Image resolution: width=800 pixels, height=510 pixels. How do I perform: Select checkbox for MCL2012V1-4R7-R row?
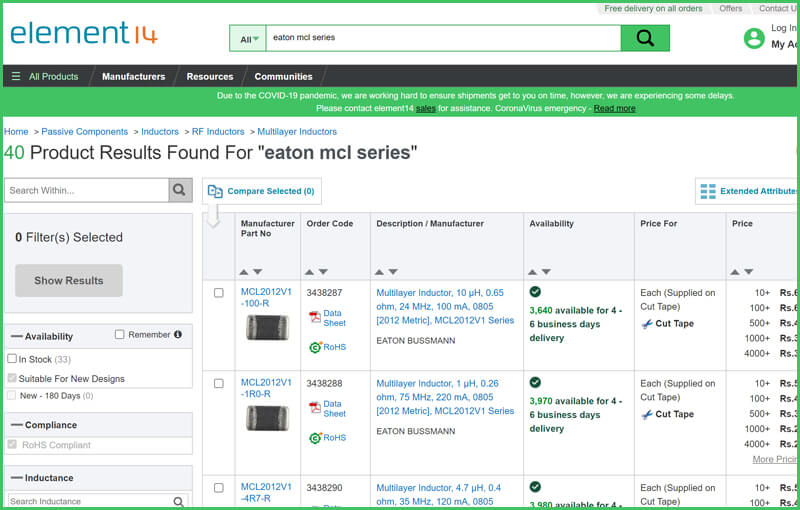(219, 488)
